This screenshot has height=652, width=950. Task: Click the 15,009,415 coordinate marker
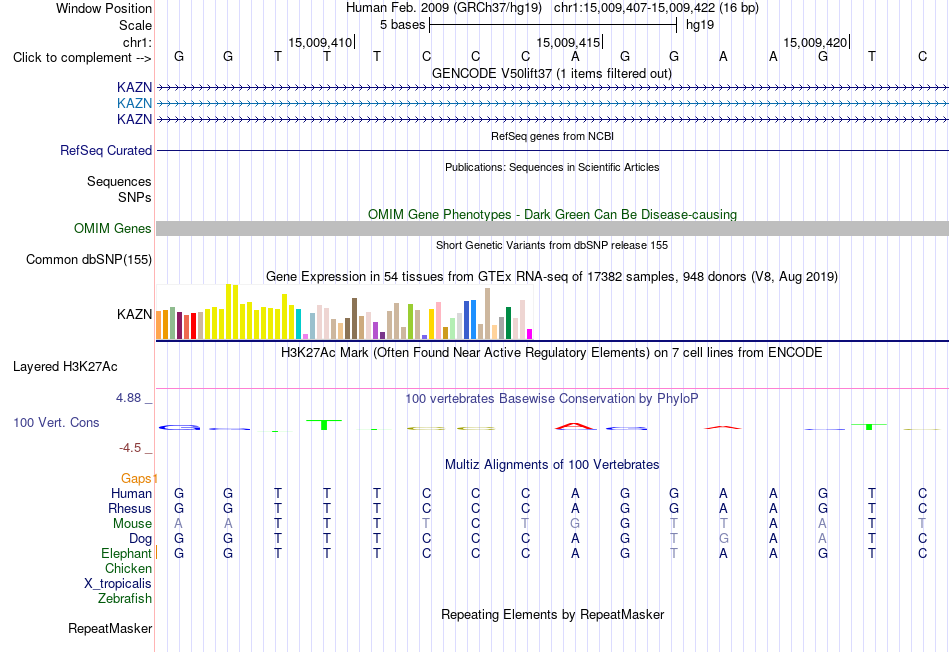pyautogui.click(x=568, y=42)
